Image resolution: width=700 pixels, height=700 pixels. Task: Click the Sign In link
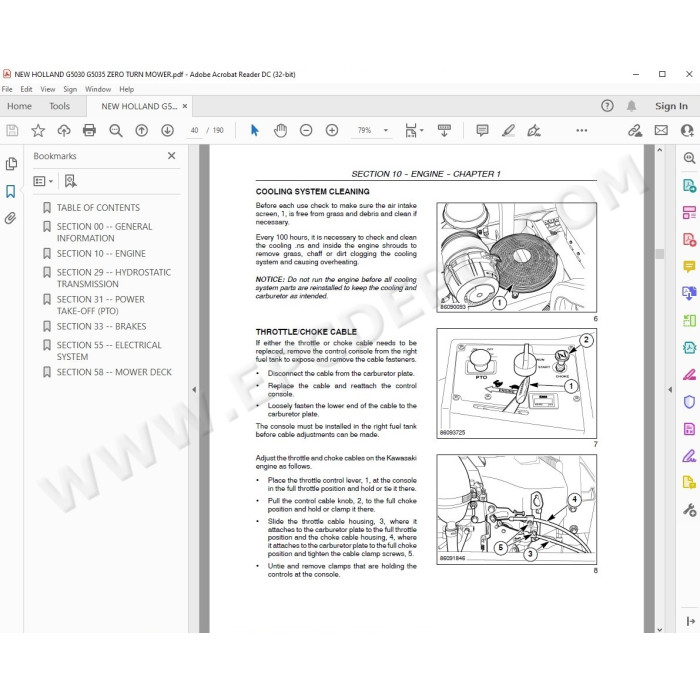coord(671,106)
